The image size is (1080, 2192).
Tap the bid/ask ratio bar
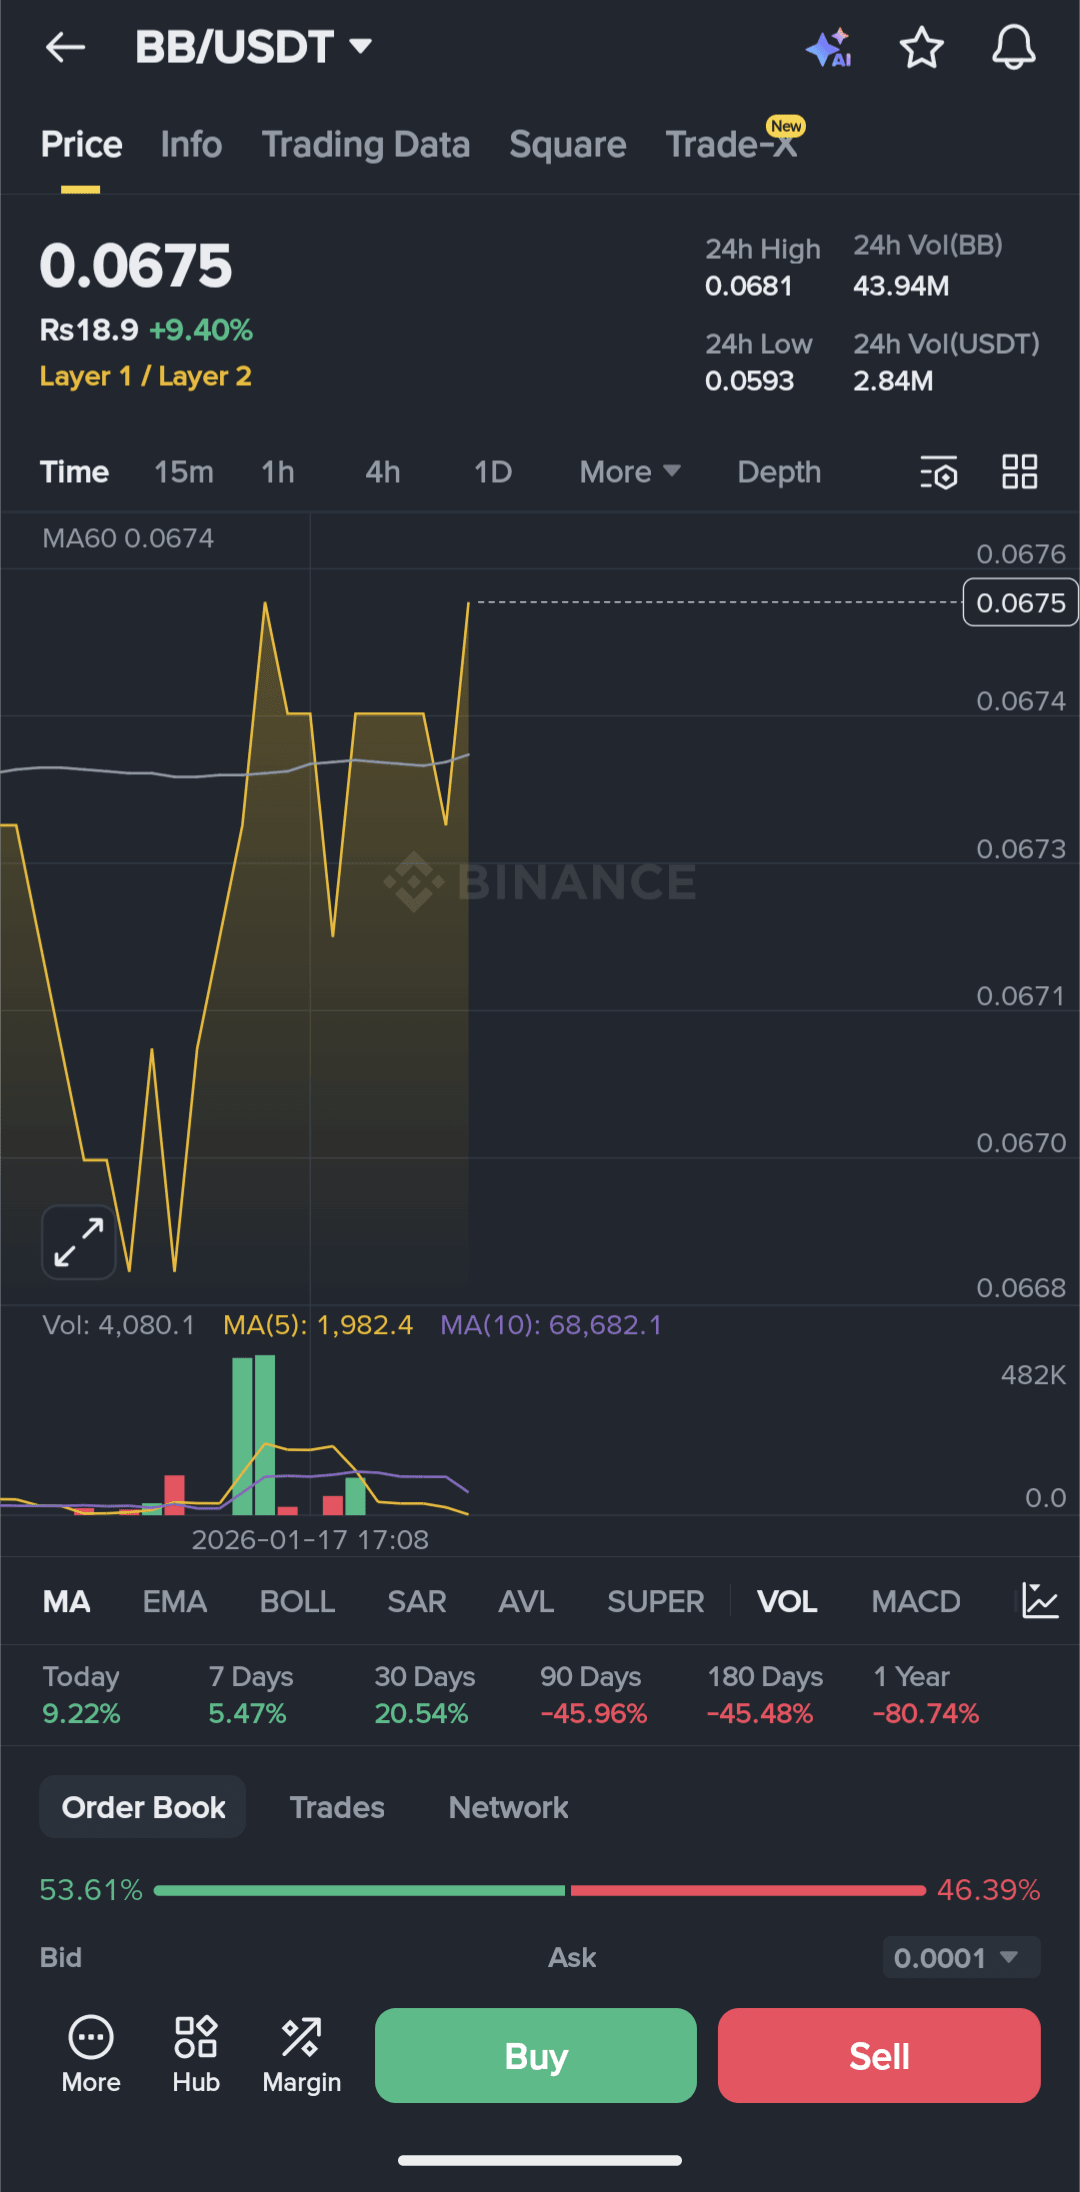(x=540, y=1890)
